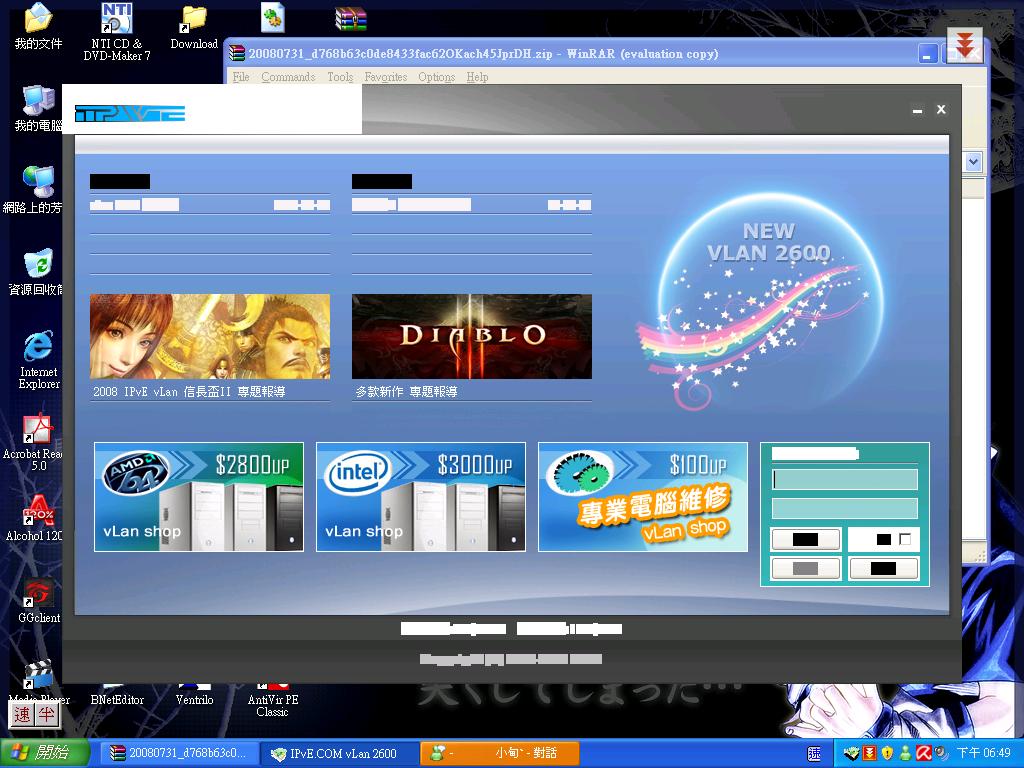Open BNetEditor desktop shortcut
Viewport: 1024px width, 768px height.
click(117, 696)
